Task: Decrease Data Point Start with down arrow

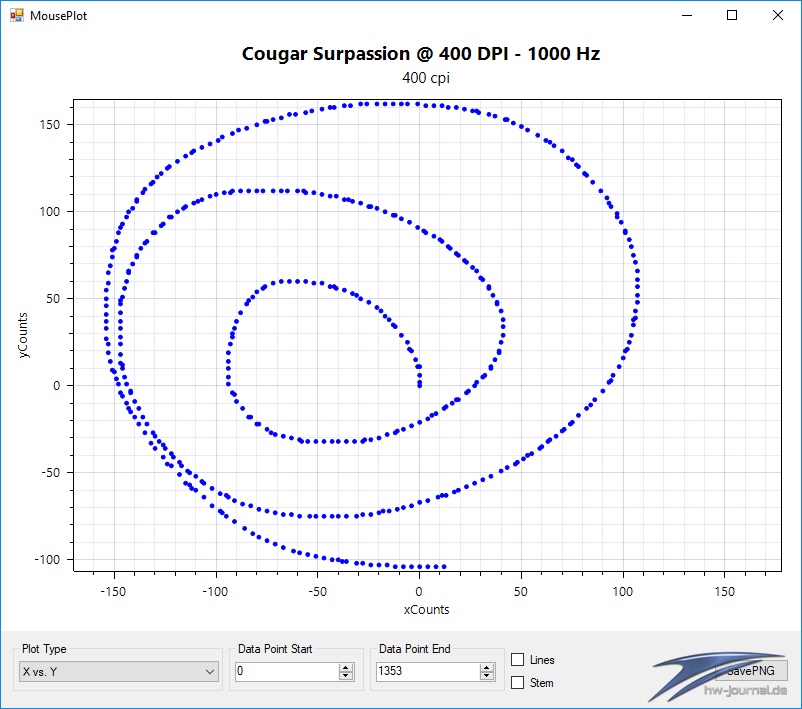Action: pyautogui.click(x=346, y=676)
